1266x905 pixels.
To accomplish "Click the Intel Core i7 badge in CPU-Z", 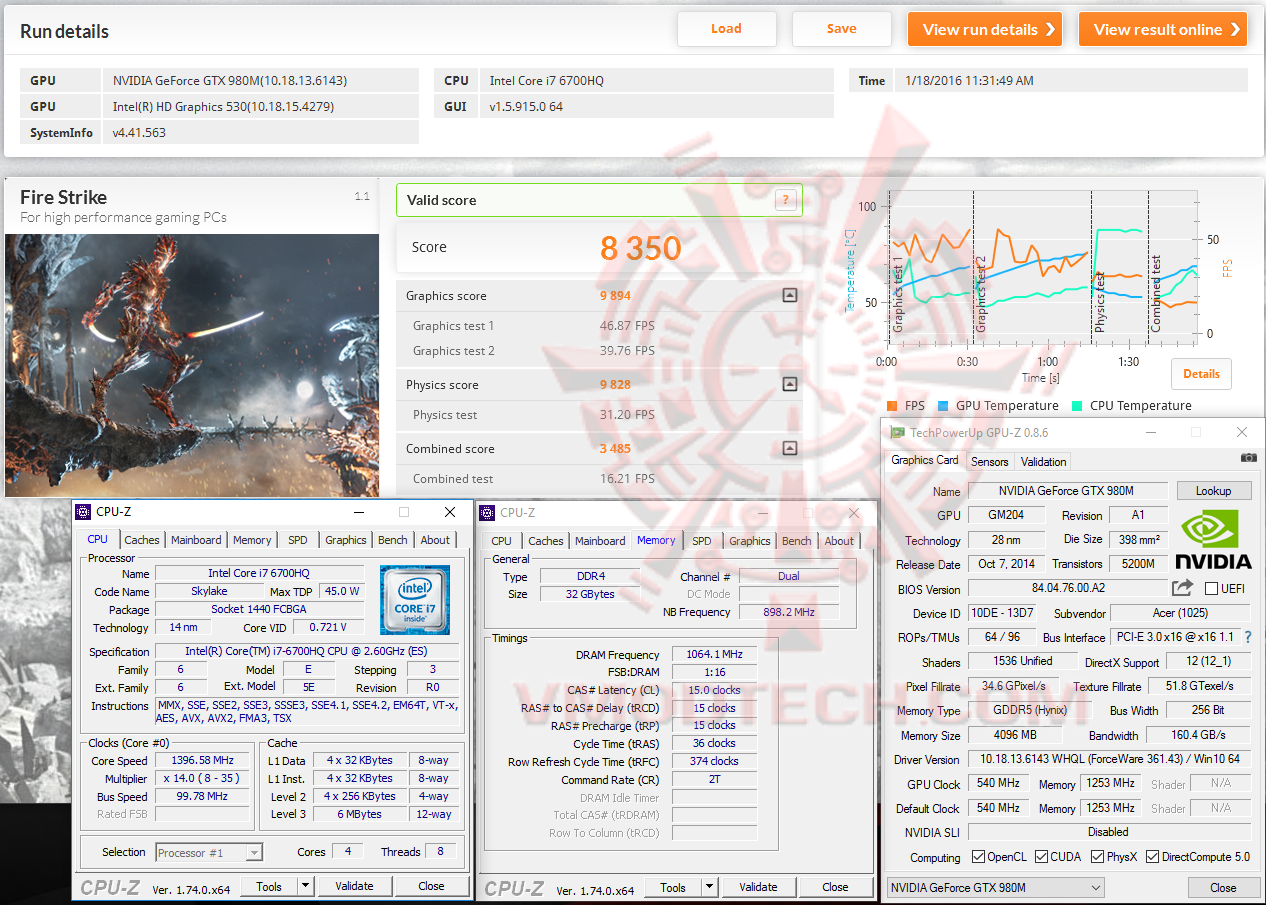I will coord(415,599).
